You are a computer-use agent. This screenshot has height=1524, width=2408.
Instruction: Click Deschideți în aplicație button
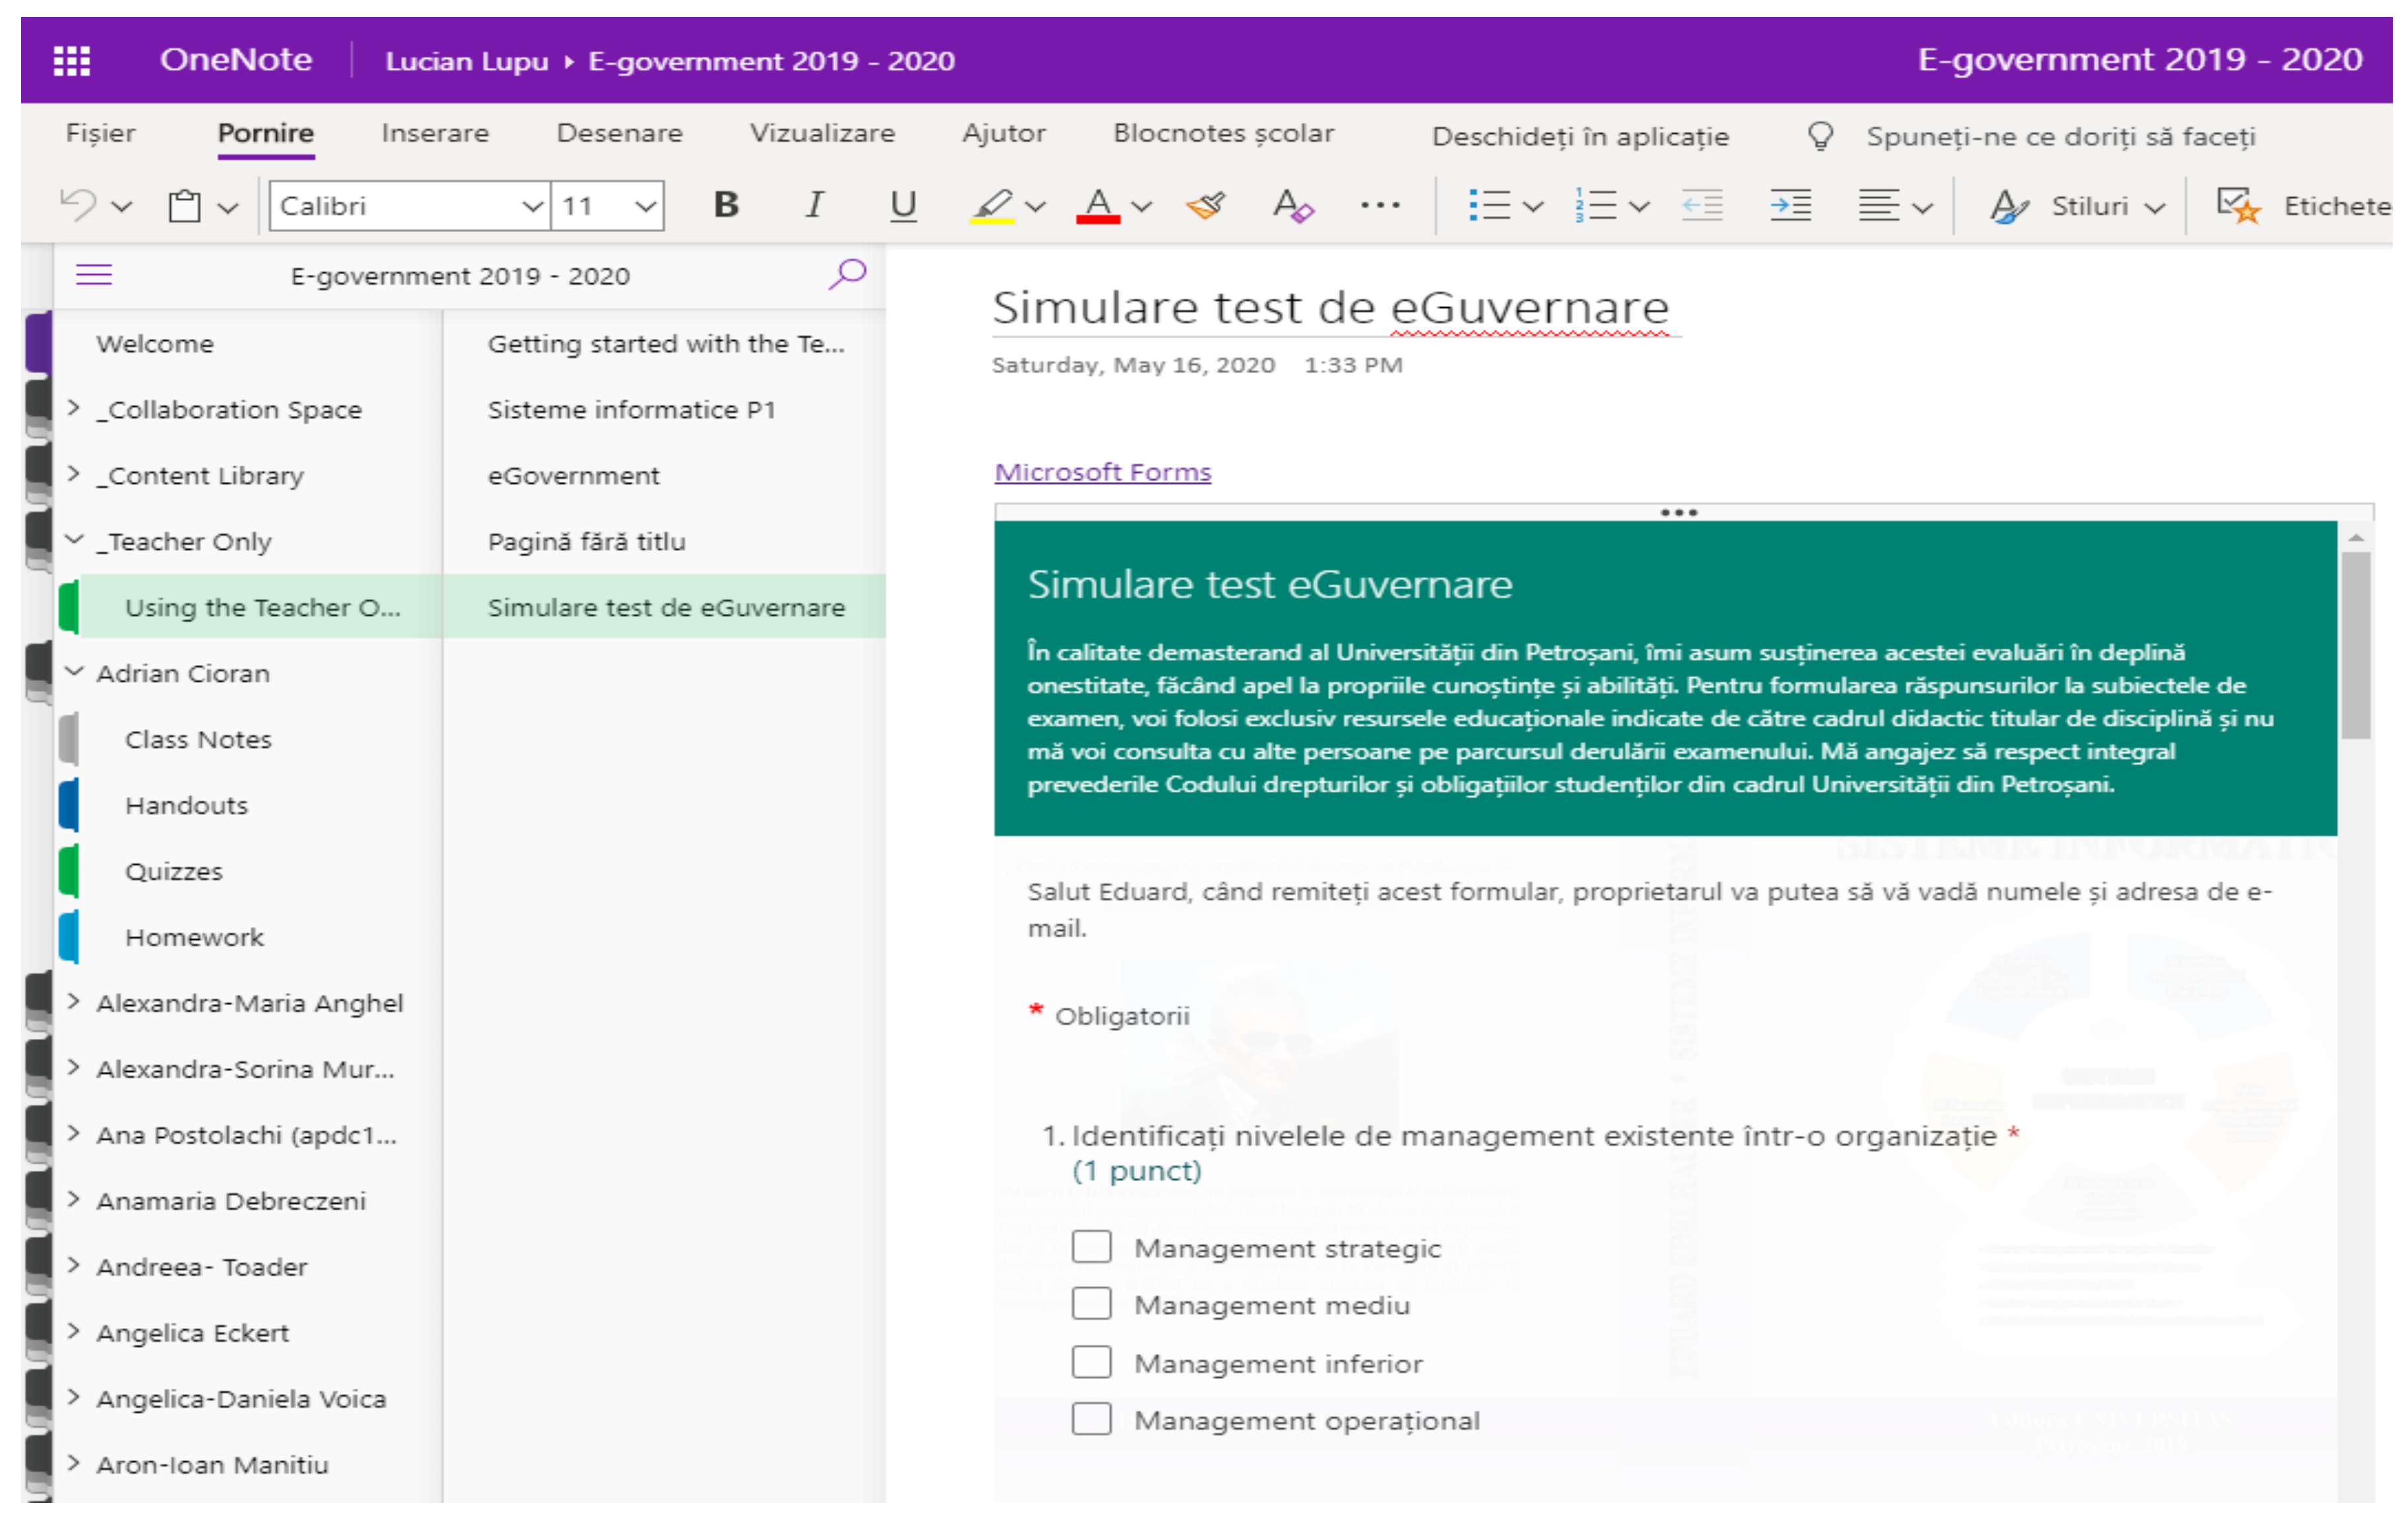1580,137
